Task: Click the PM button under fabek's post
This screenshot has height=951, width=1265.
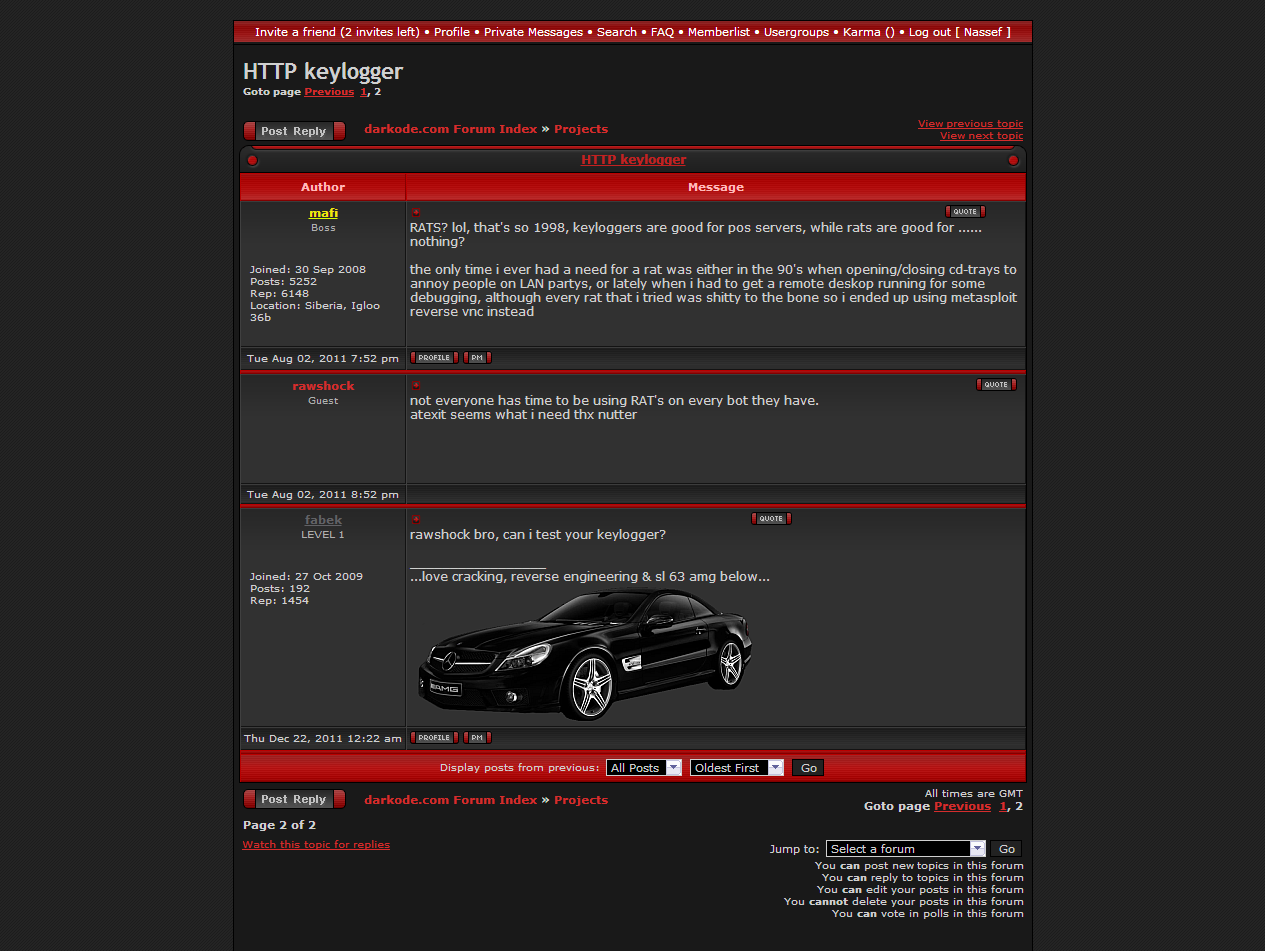Action: click(477, 738)
